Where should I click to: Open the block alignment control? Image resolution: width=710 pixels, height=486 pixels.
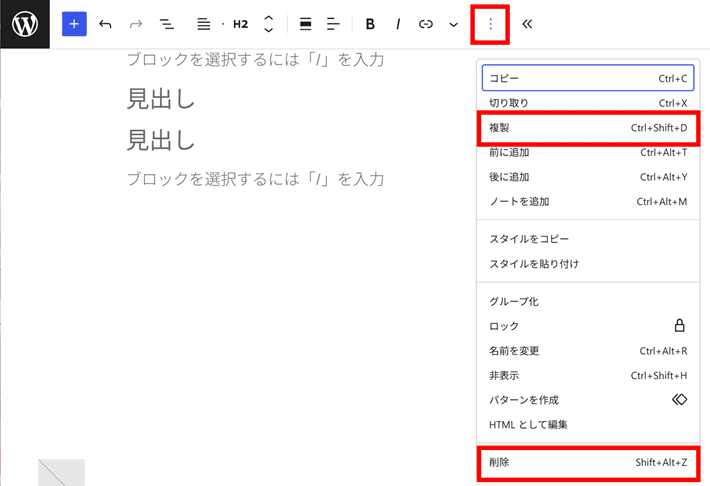[x=306, y=24]
